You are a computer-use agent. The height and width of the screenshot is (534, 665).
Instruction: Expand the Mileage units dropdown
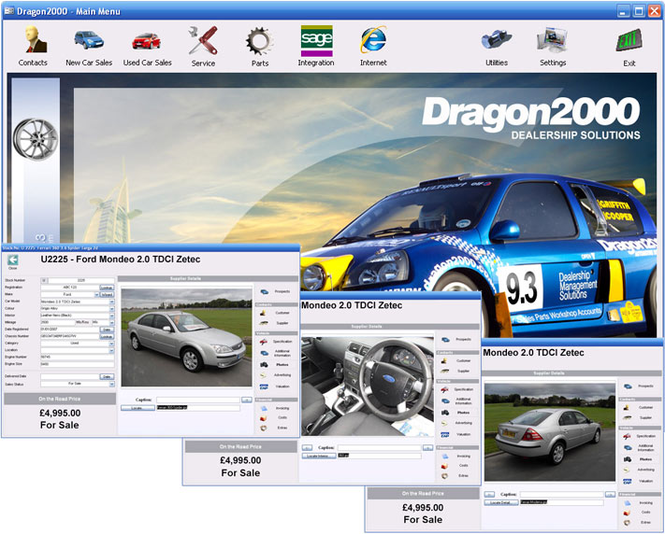(x=112, y=322)
